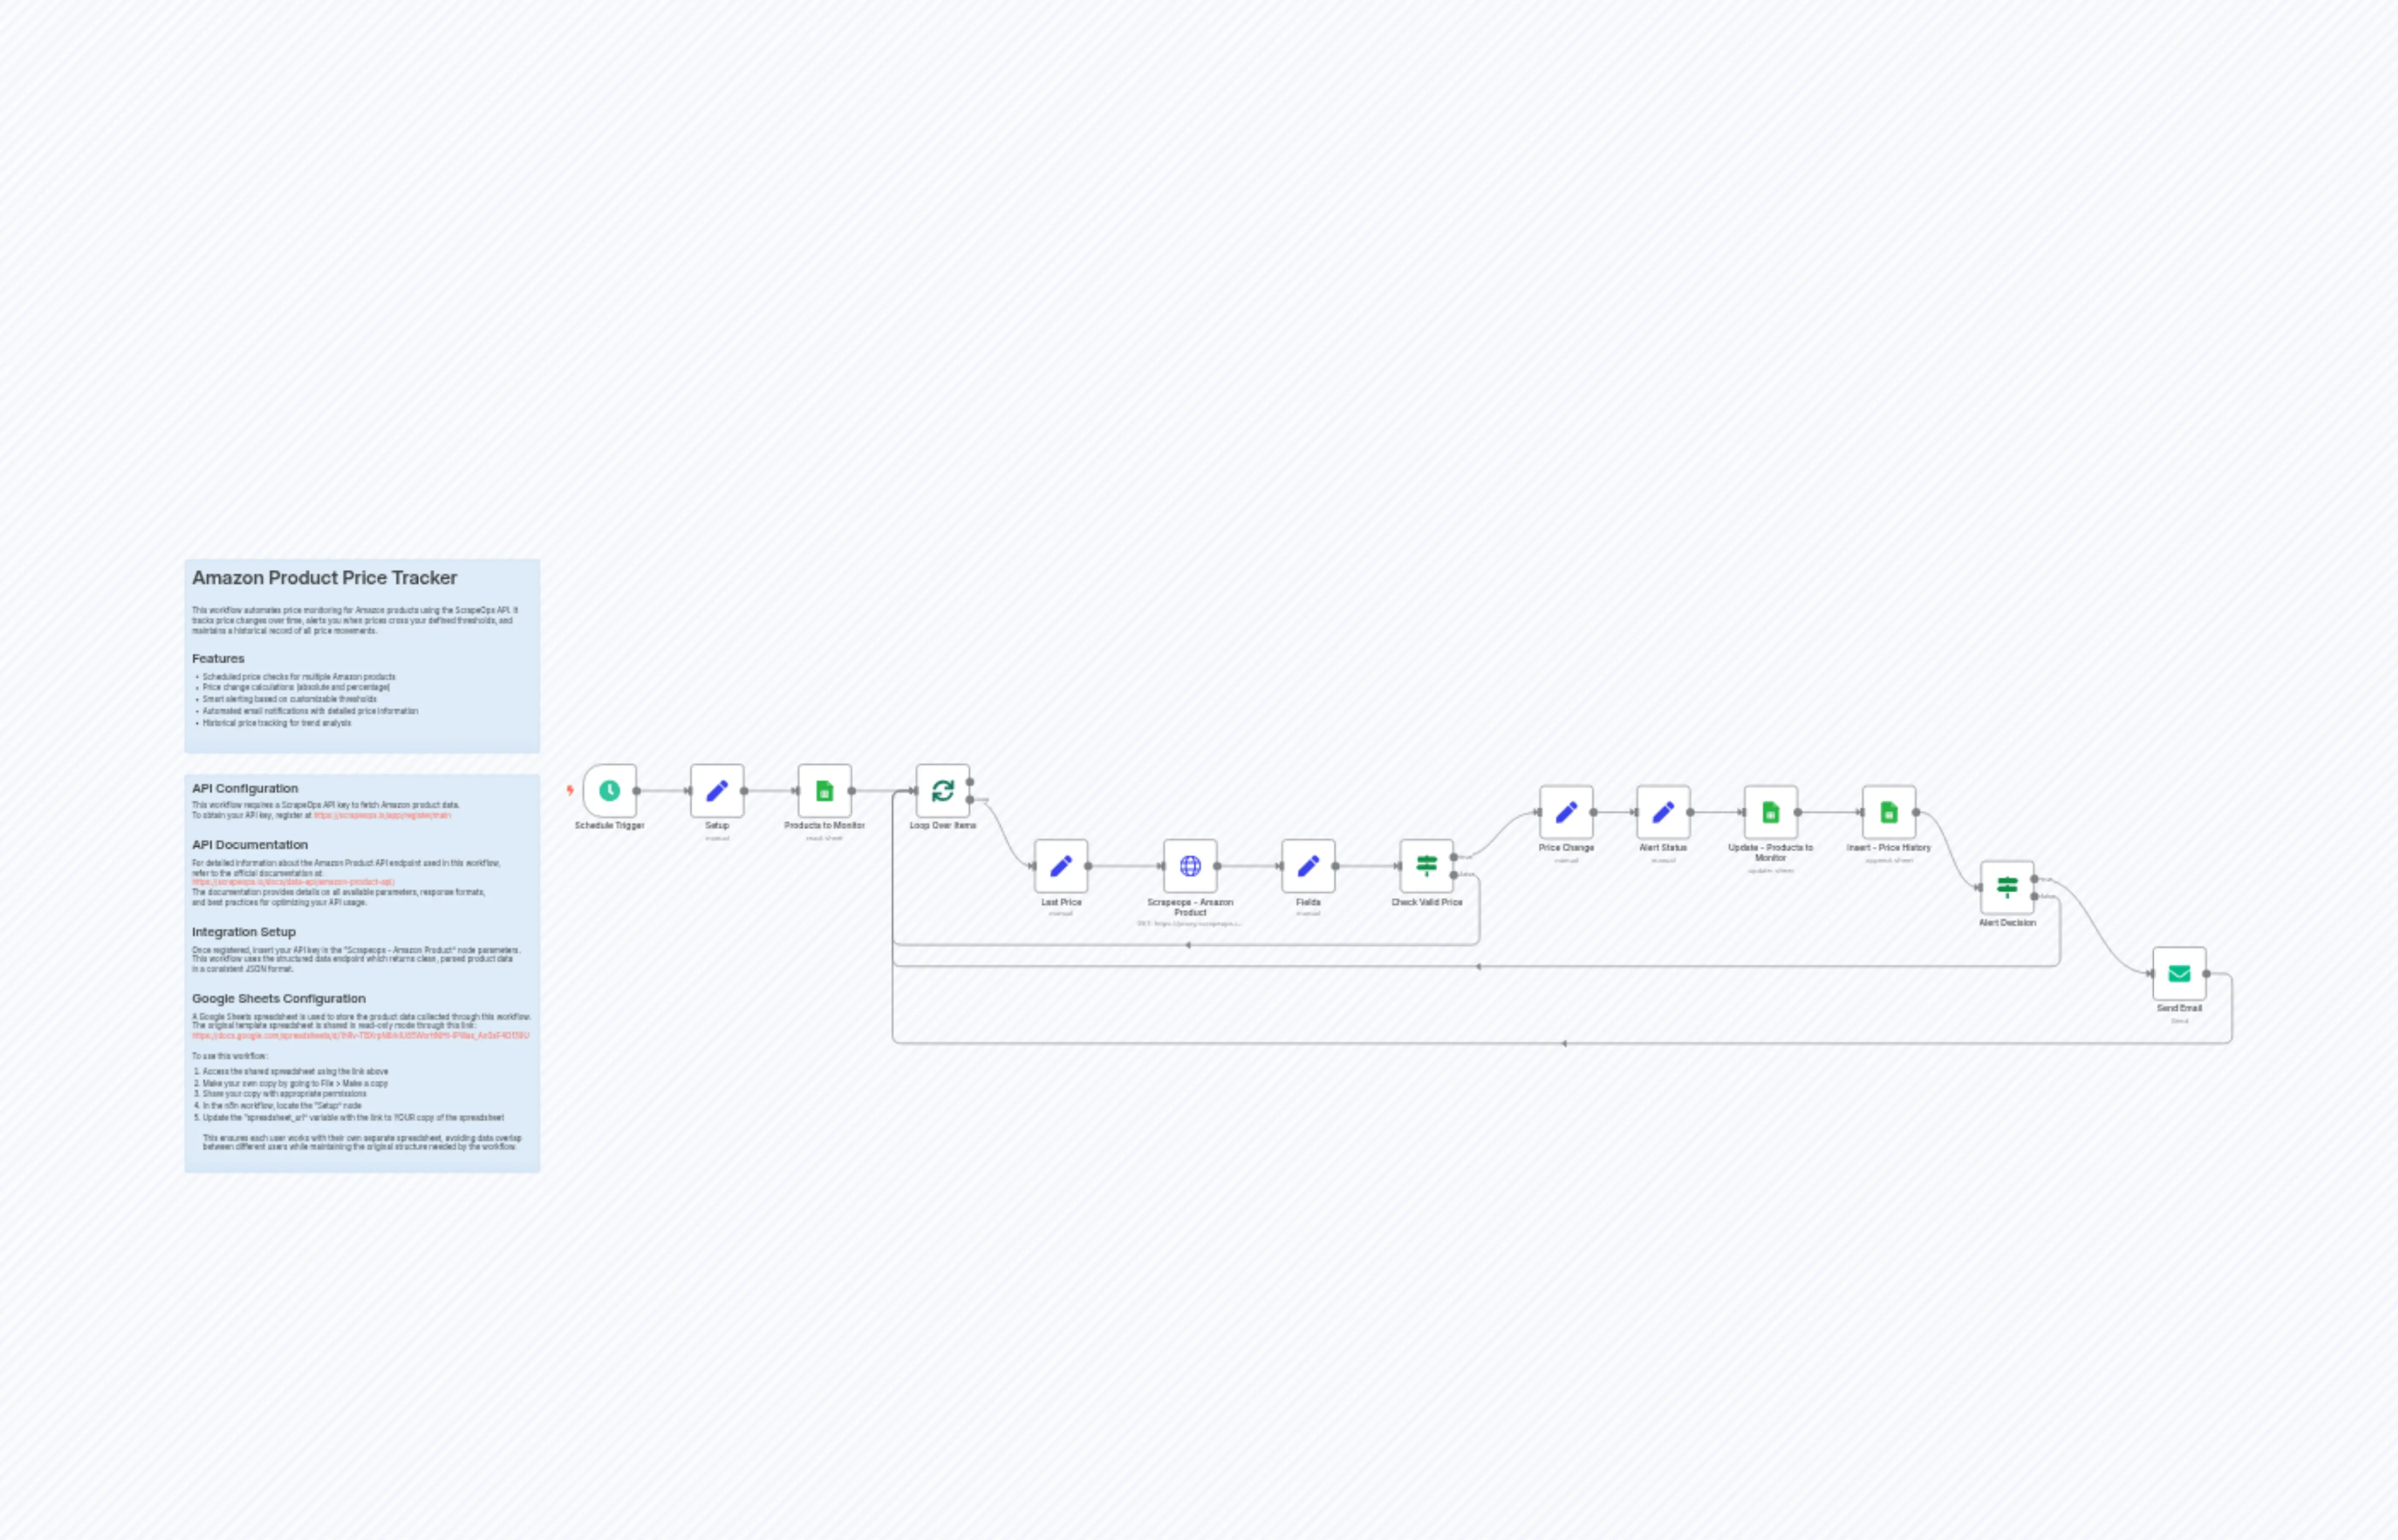Open the Schedule Trigger clock node
Image resolution: width=2398 pixels, height=1540 pixels.
pos(610,791)
